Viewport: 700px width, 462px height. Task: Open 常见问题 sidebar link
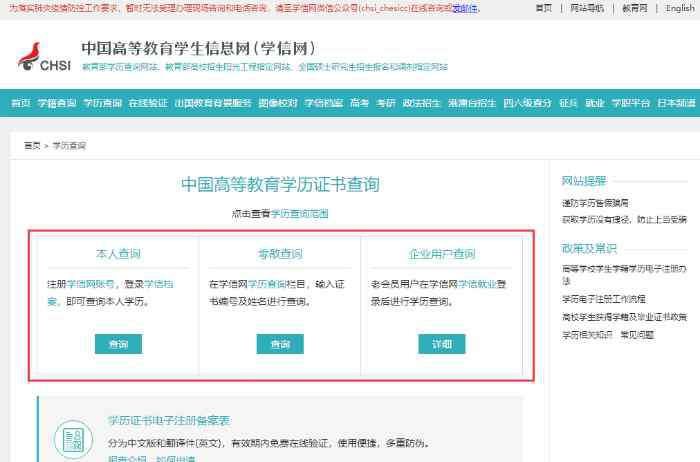click(637, 335)
